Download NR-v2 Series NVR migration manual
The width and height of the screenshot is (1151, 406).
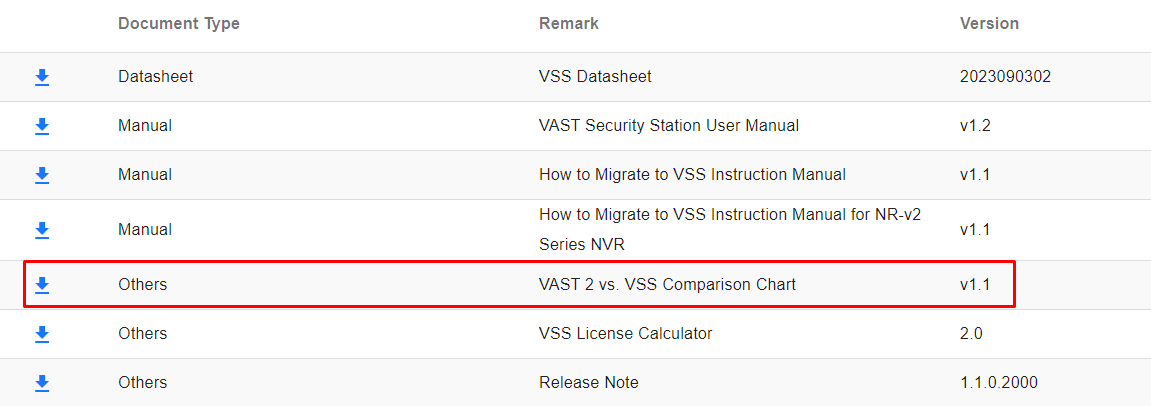(x=42, y=230)
